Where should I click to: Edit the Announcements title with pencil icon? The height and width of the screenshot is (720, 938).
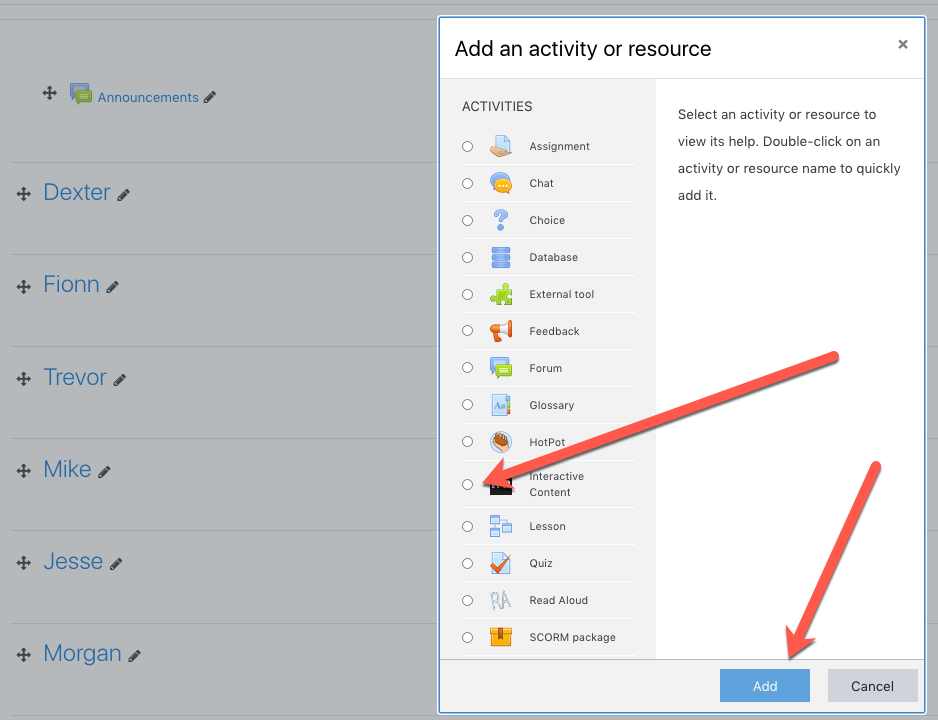click(x=209, y=97)
